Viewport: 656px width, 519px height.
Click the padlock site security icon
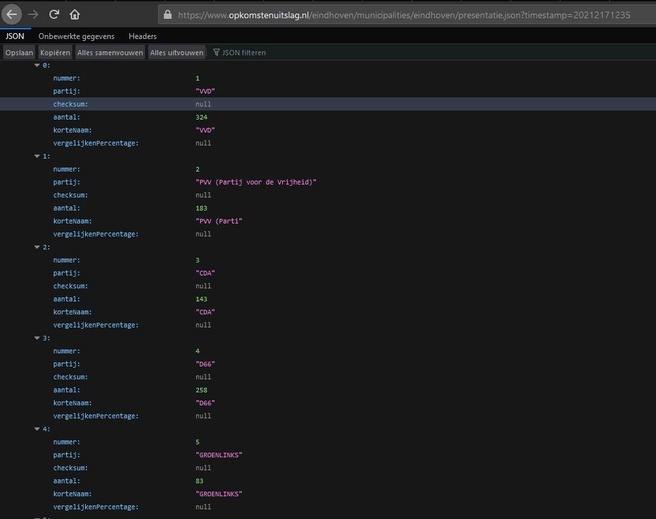pos(168,15)
